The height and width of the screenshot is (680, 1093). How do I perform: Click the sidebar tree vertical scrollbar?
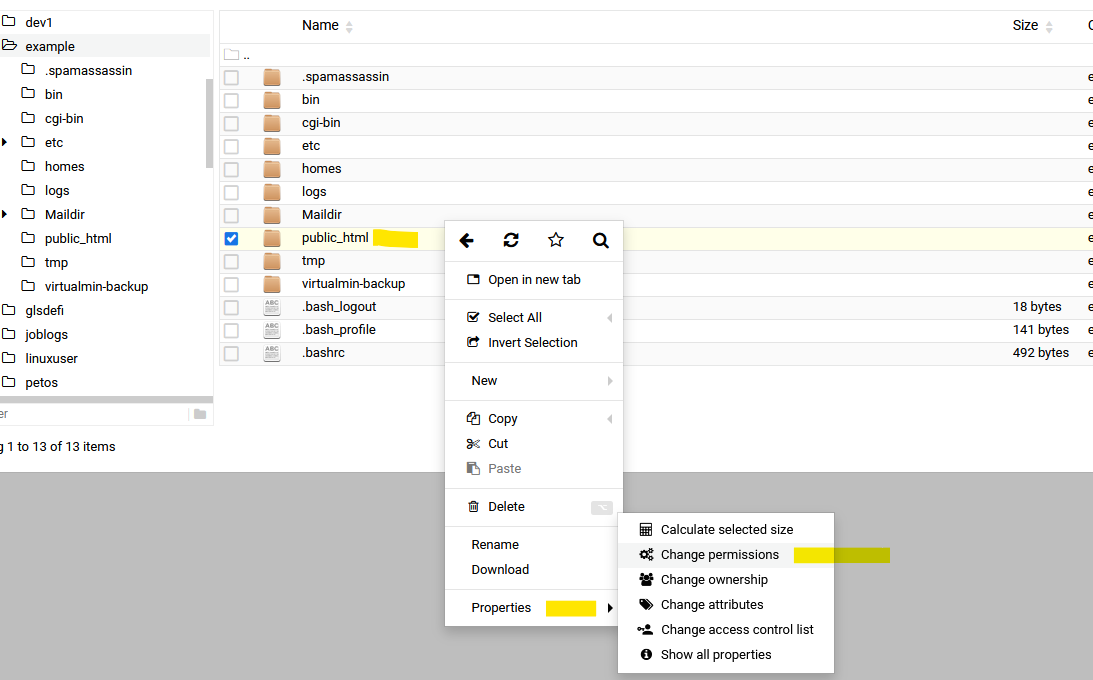point(209,123)
